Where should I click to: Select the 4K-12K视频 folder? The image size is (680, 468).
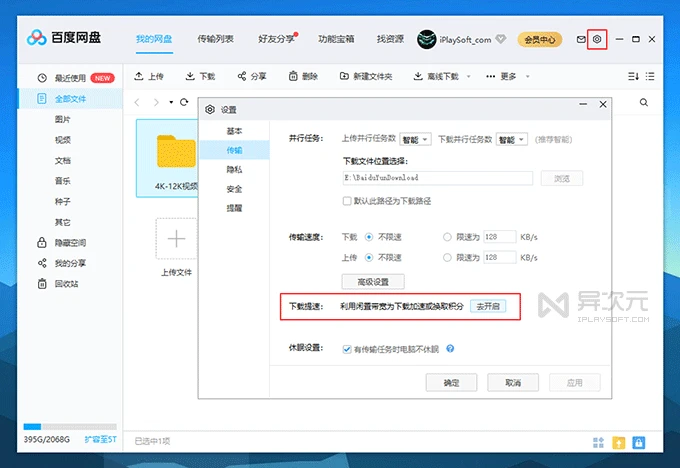point(168,158)
